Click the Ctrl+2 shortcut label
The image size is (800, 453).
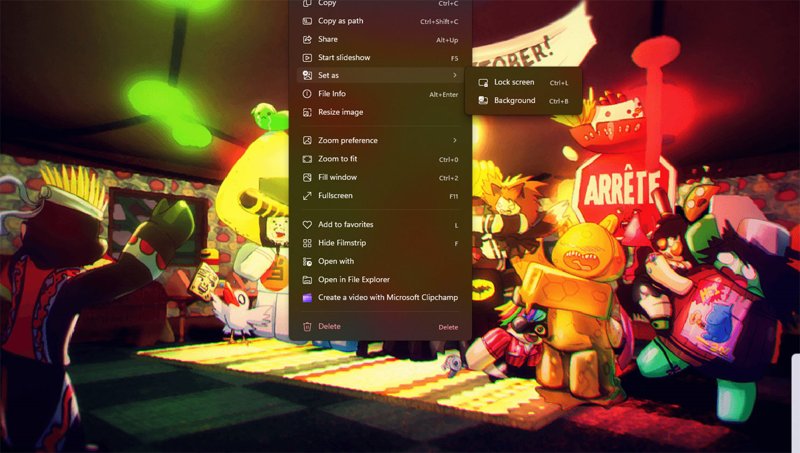tap(448, 178)
